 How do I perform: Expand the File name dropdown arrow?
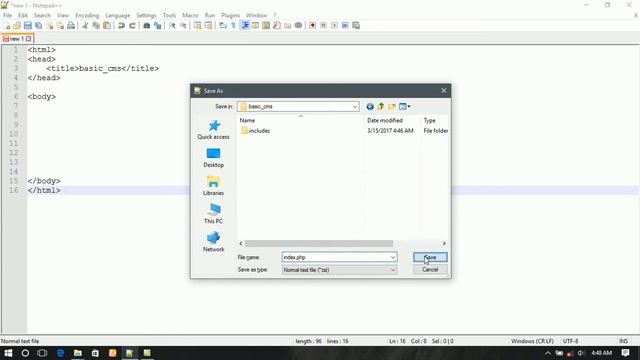[x=393, y=257]
